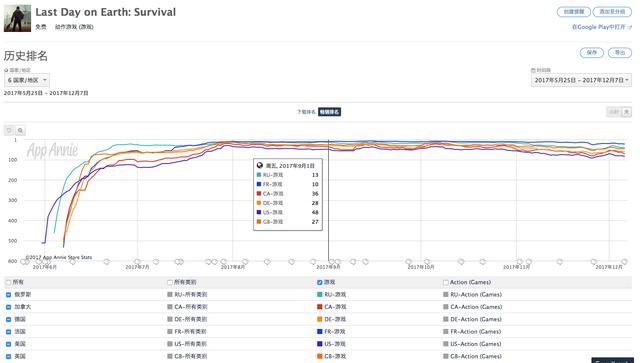Image resolution: width=640 pixels, height=363 pixels.
Task: Toggle the blue 俄罗斯 row icon
Action: point(8,294)
